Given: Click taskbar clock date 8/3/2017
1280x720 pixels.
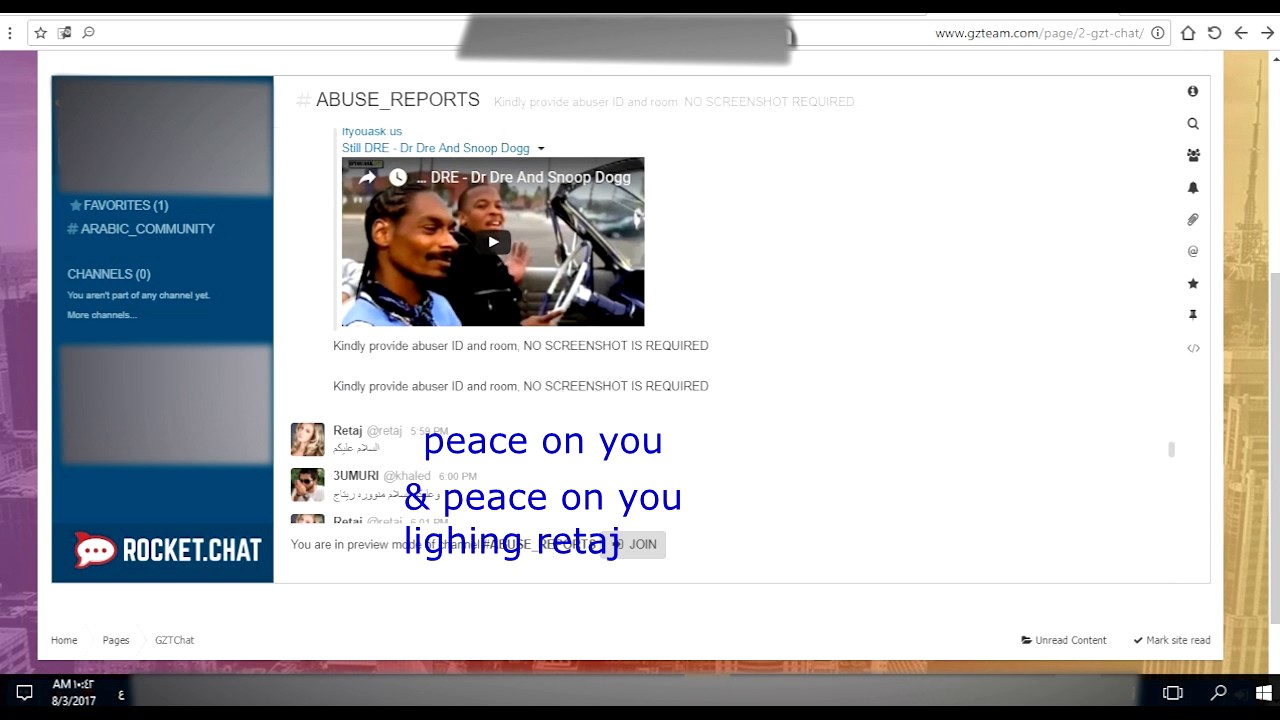Looking at the screenshot, I should pos(73,701).
